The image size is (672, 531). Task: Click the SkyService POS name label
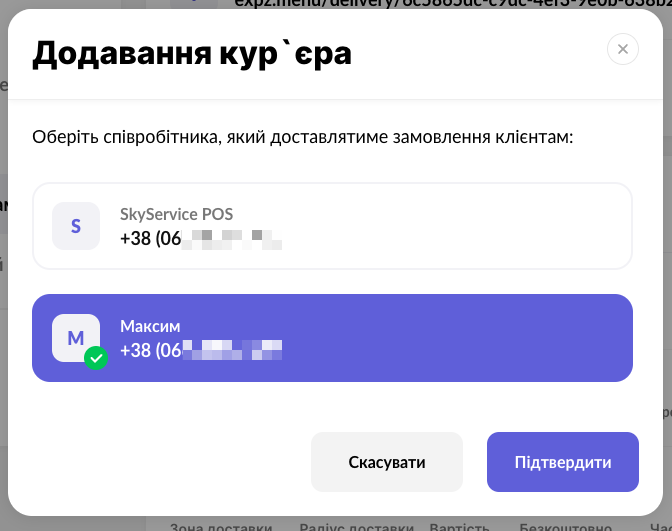pos(176,214)
